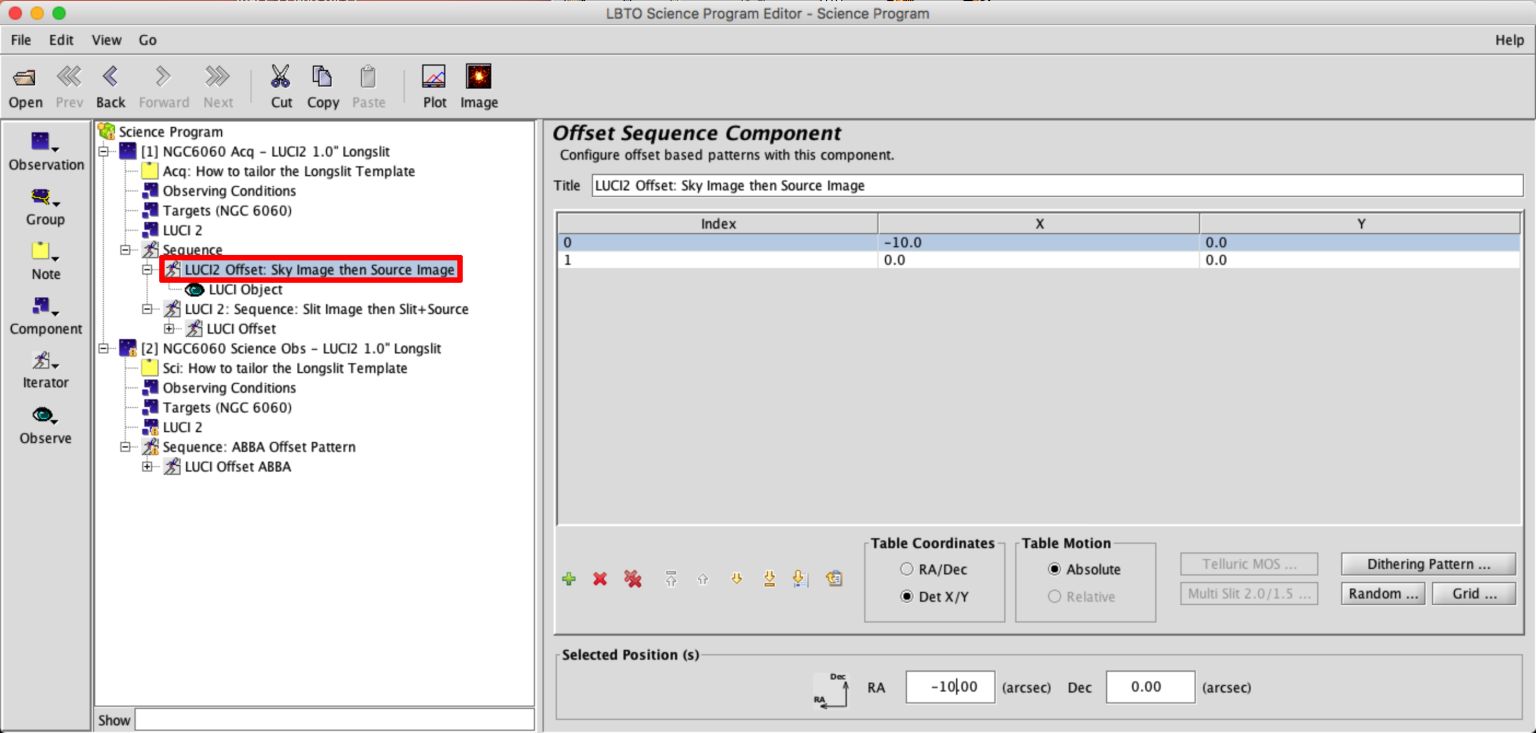Image resolution: width=1536 pixels, height=733 pixels.
Task: Open the Edit menu
Action: (62, 40)
